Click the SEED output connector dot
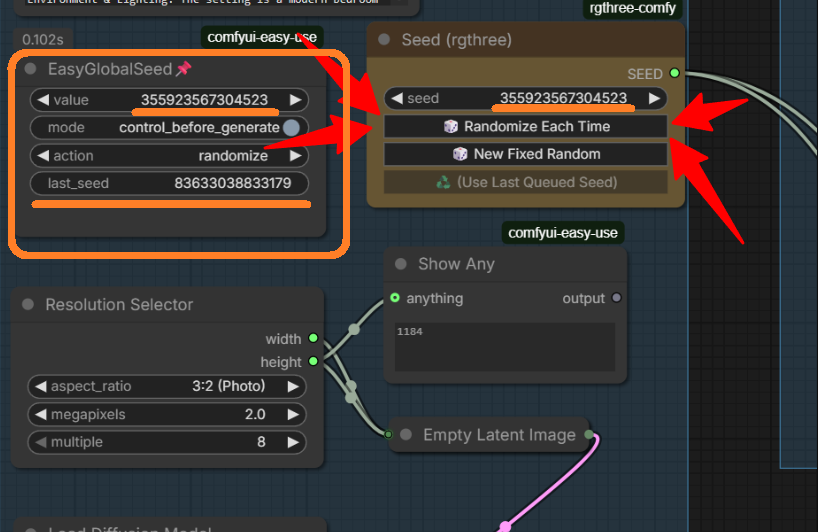The image size is (818, 532). tap(675, 73)
